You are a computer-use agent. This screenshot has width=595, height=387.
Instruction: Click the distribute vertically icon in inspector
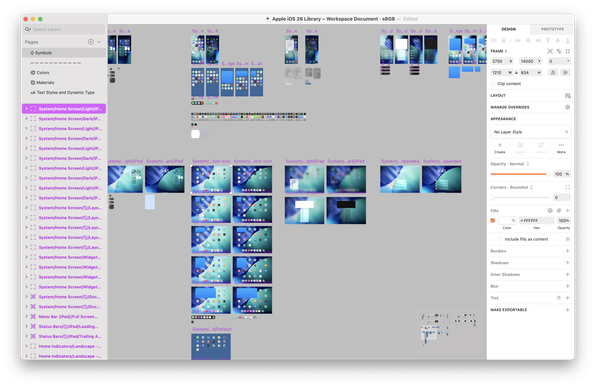(504, 41)
